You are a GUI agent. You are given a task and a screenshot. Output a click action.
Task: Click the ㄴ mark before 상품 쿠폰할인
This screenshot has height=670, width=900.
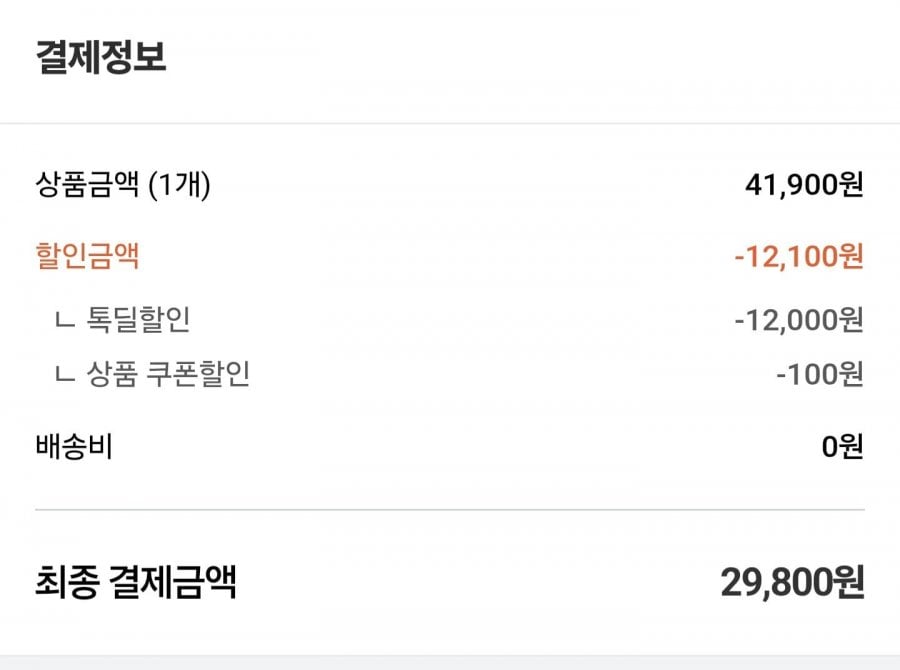tap(65, 376)
